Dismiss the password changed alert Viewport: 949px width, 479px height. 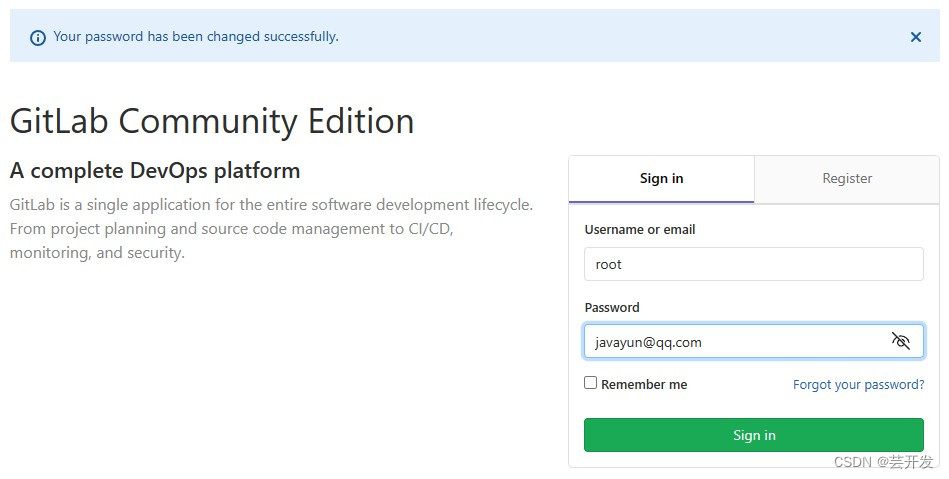click(916, 37)
